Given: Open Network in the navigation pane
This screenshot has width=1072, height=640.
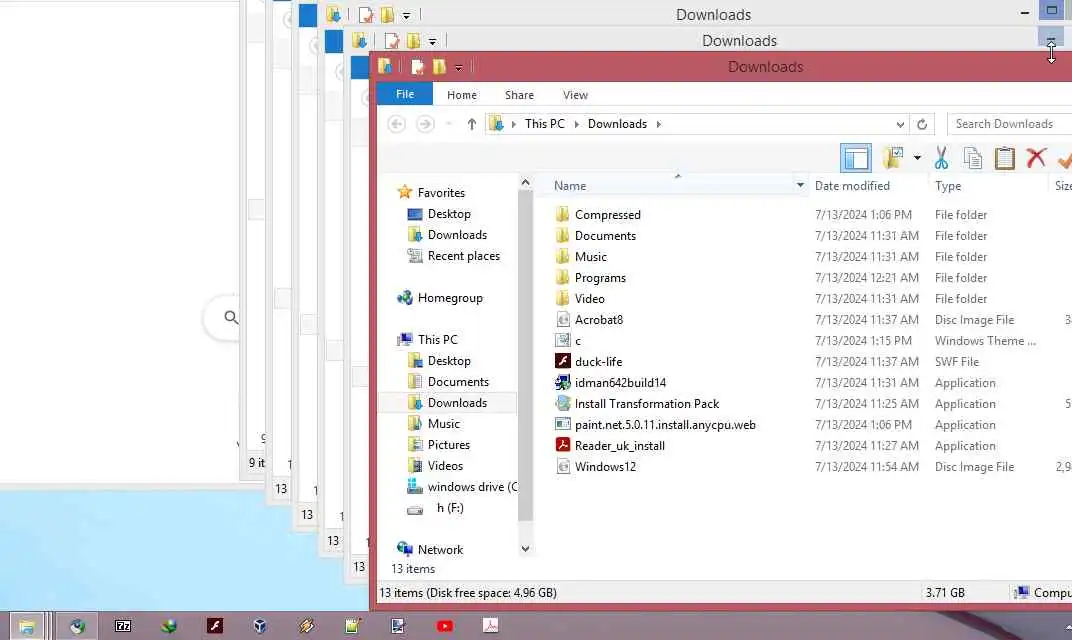Looking at the screenshot, I should (440, 550).
